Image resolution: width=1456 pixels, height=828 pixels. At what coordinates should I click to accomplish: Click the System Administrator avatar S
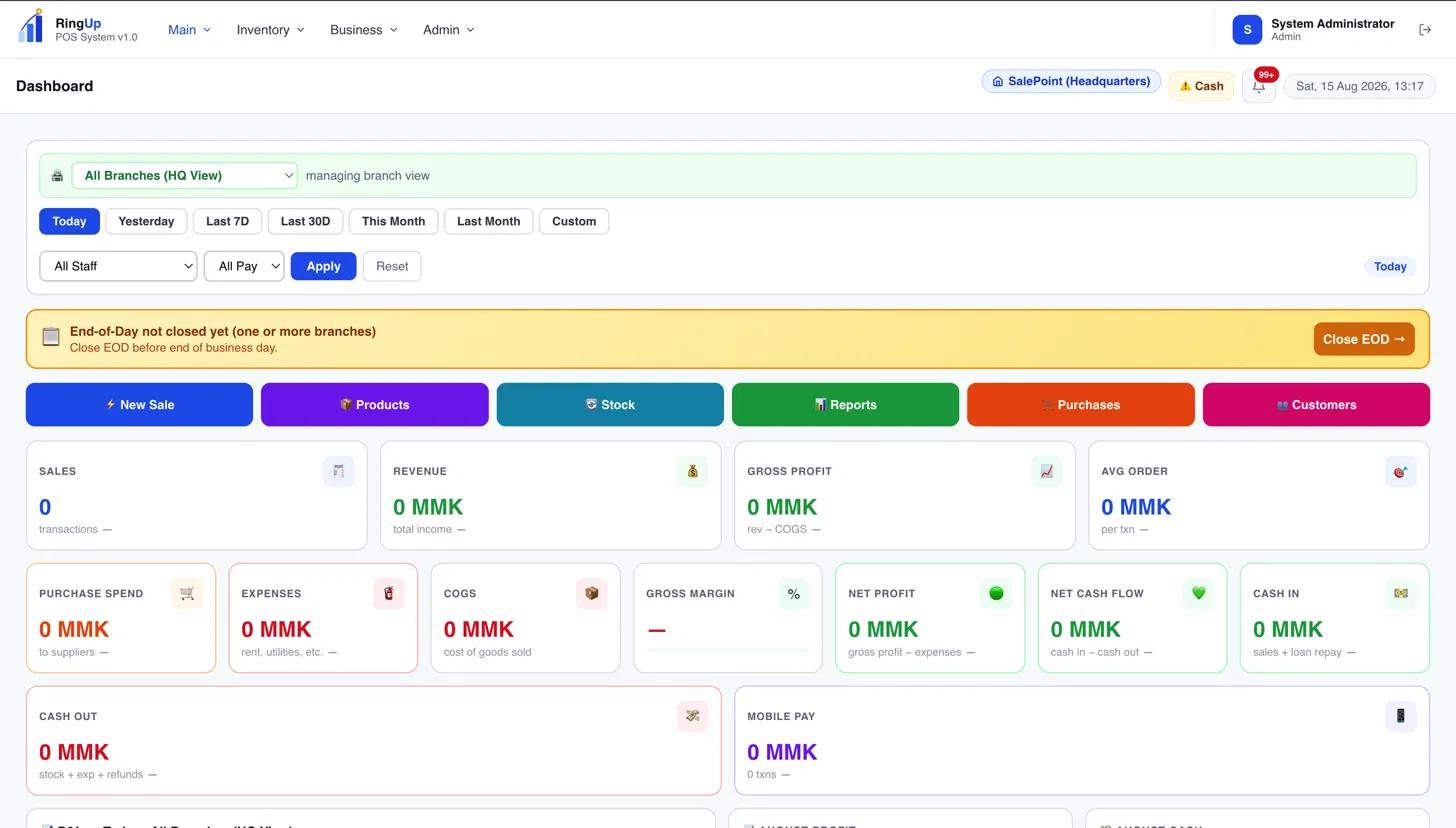coord(1247,30)
